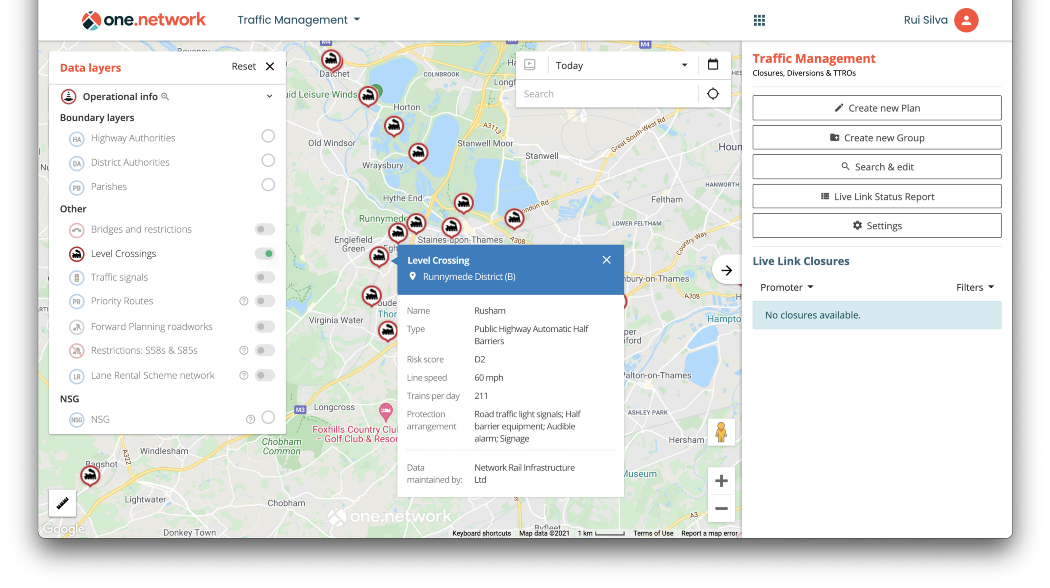This screenshot has width=1050, height=588.
Task: Collapse the Operational info section
Action: coord(269,97)
